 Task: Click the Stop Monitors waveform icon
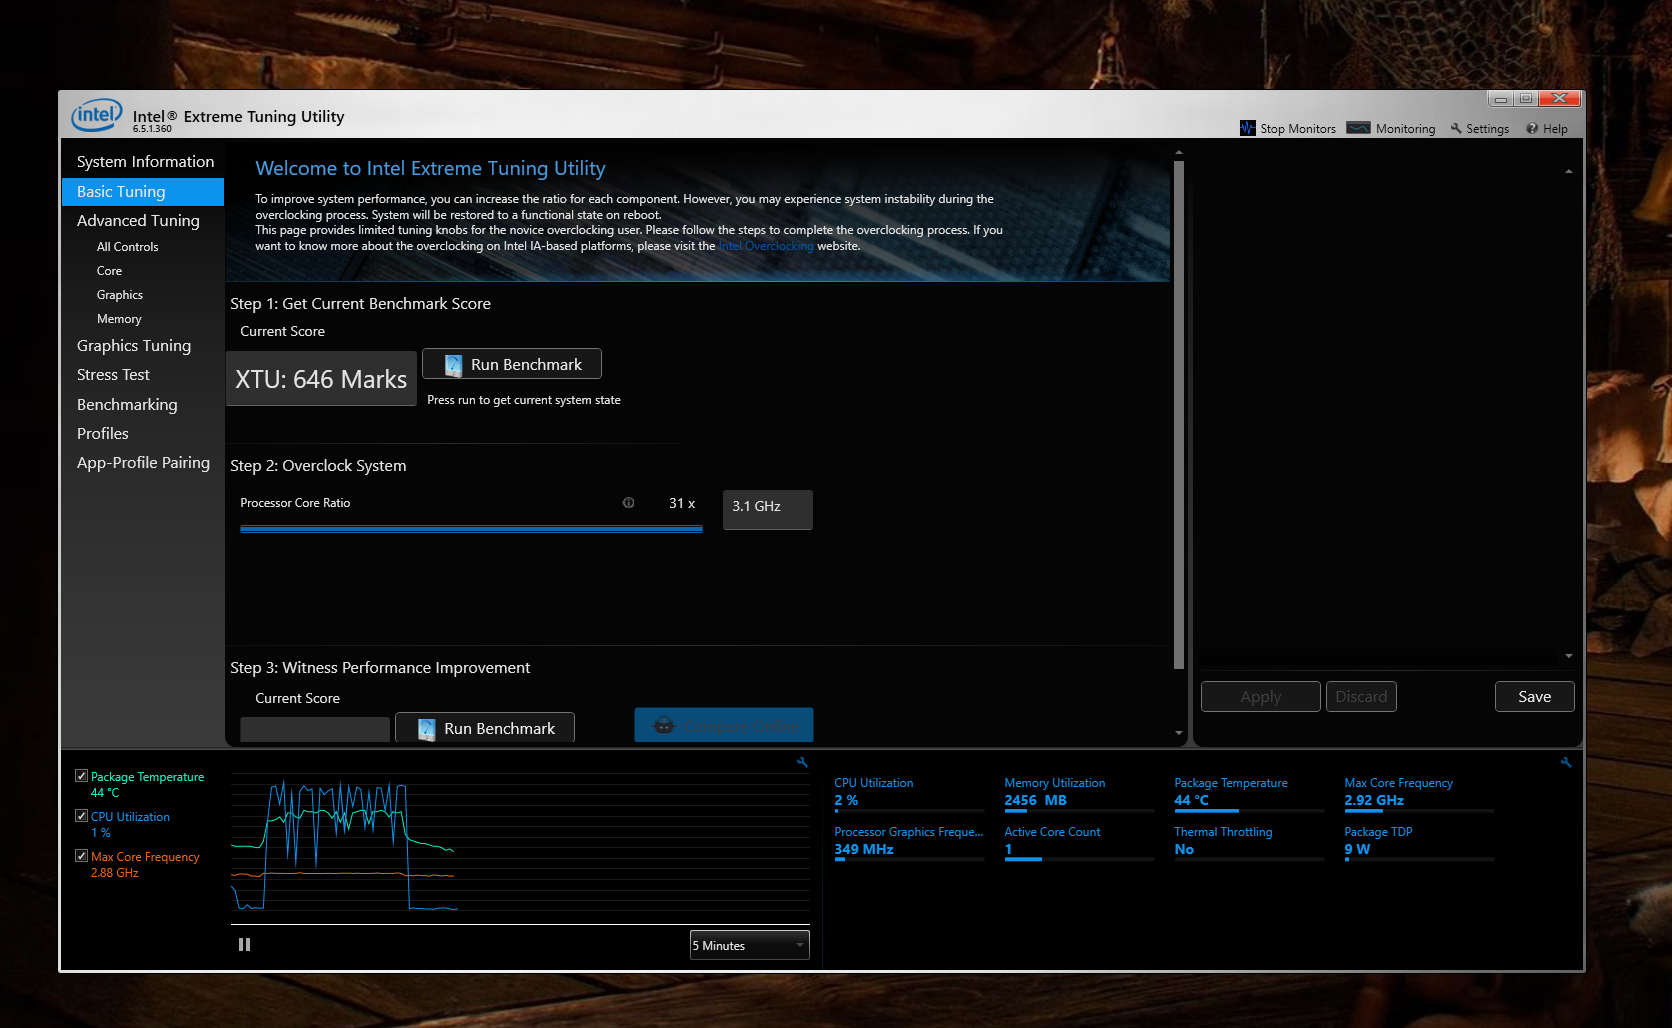(x=1247, y=128)
